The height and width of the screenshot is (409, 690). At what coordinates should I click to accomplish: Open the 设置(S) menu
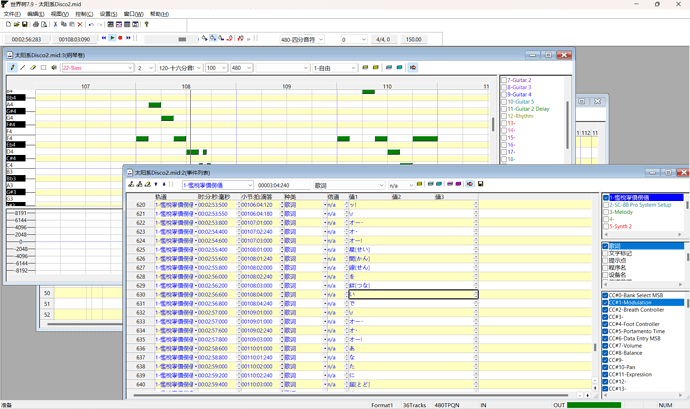pos(108,14)
